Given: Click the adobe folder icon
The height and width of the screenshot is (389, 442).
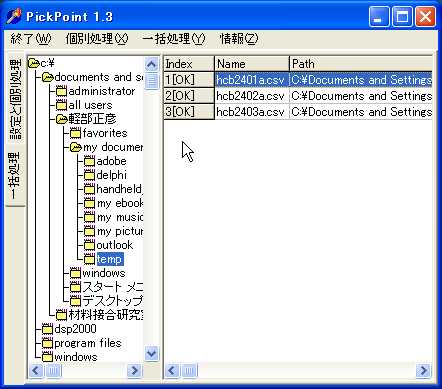Looking at the screenshot, I should tap(89, 161).
